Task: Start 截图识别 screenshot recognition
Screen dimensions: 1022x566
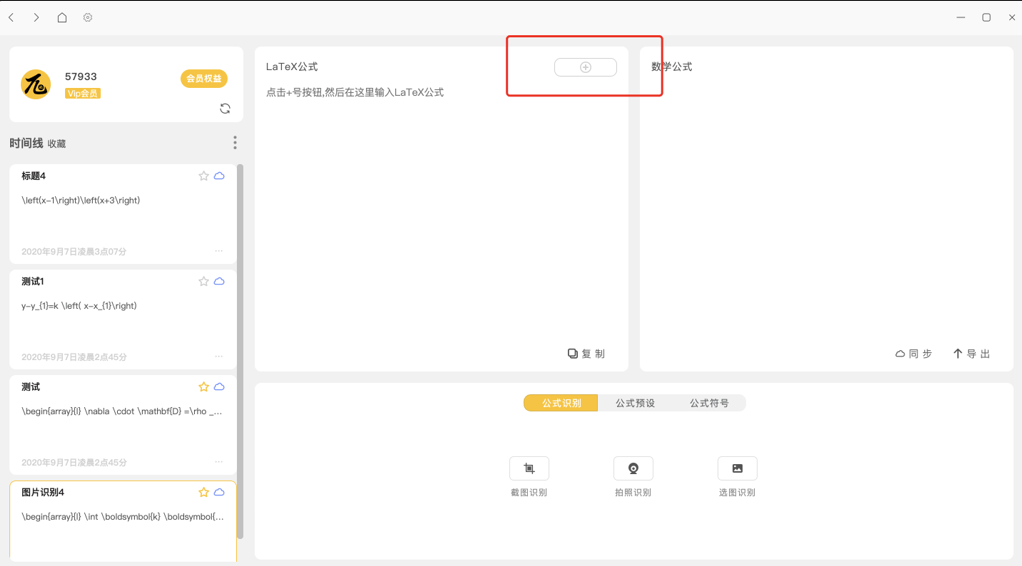Action: pos(529,477)
